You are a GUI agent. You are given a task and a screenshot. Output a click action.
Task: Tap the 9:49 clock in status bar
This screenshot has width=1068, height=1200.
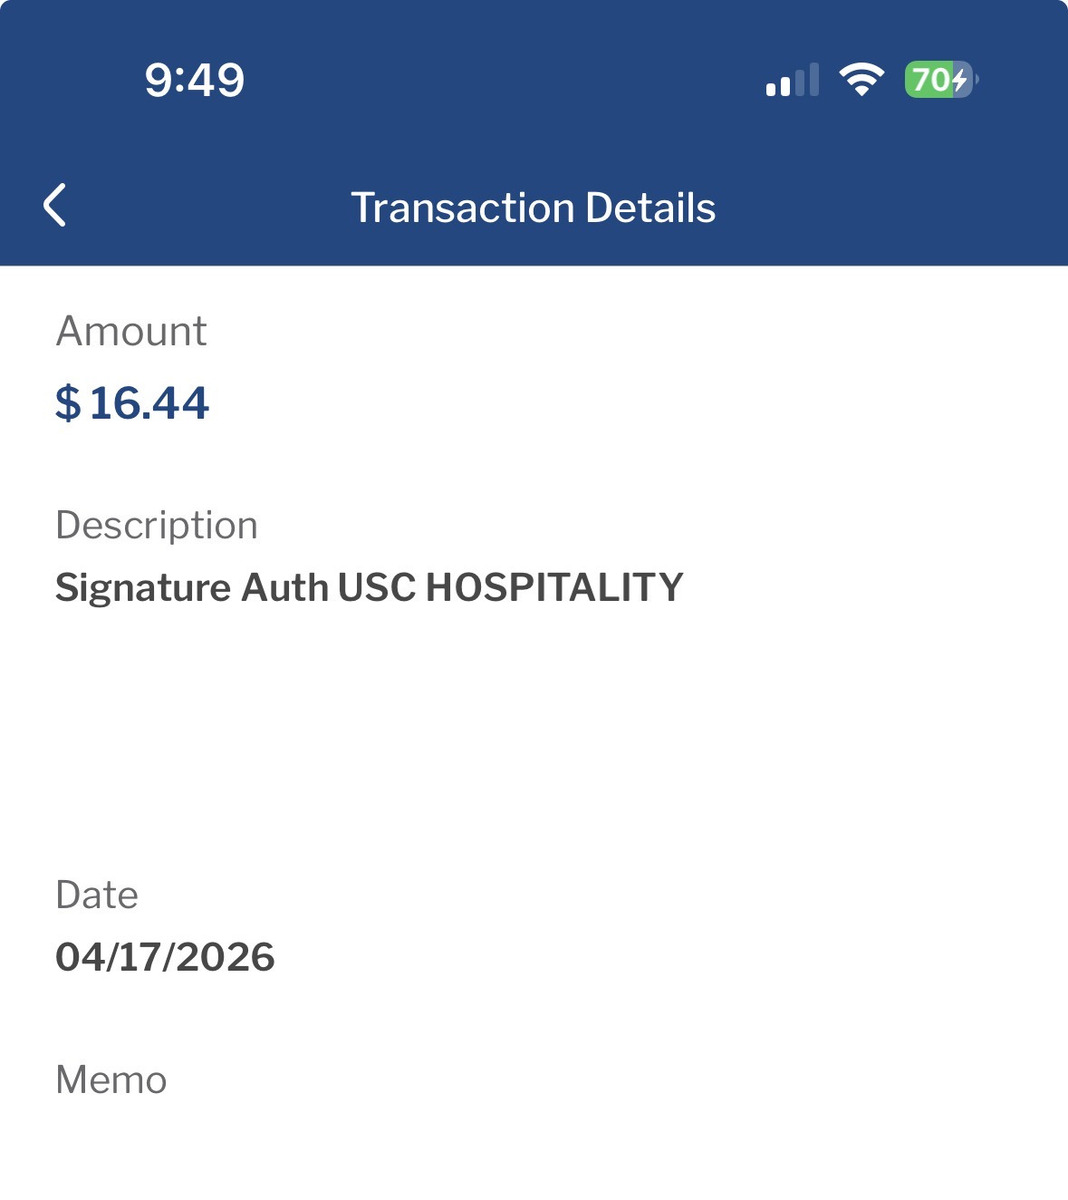click(x=194, y=79)
